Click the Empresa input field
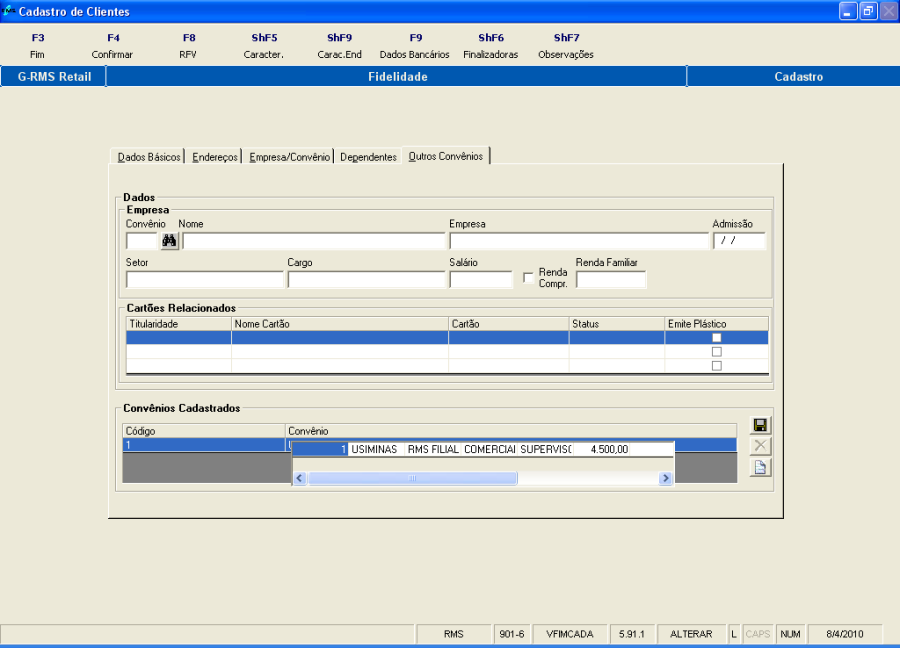Viewport: 900px width, 648px height. click(x=579, y=241)
